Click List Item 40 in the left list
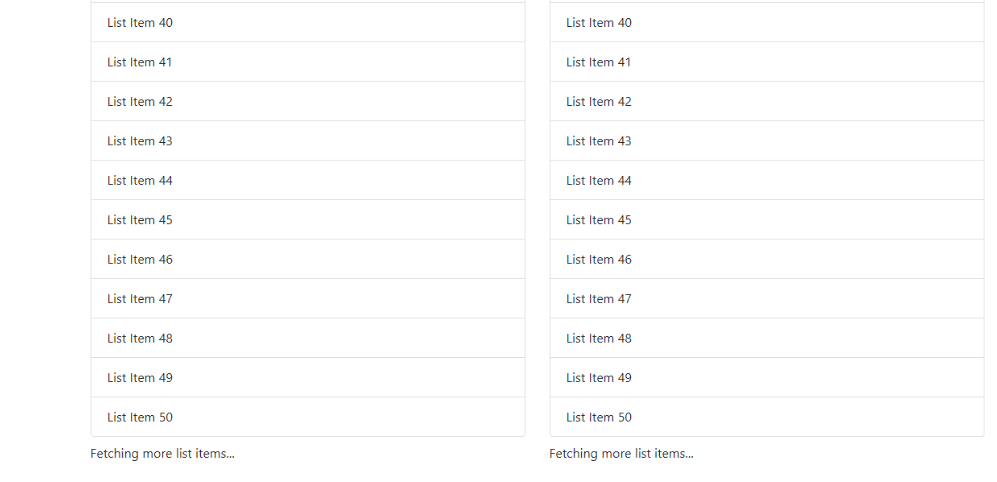997x482 pixels. pyautogui.click(x=140, y=23)
